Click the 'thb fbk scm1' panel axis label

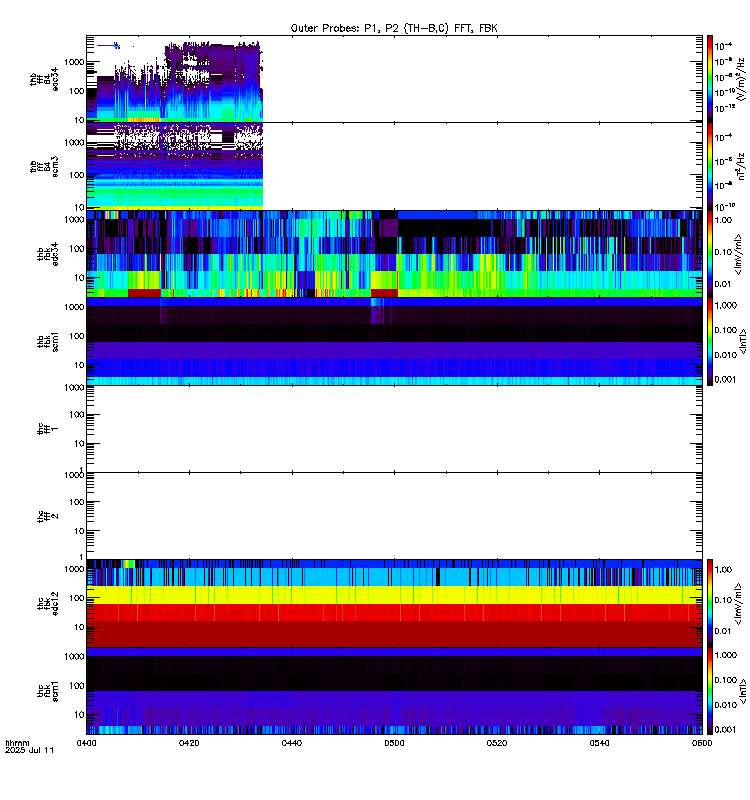click(x=48, y=341)
